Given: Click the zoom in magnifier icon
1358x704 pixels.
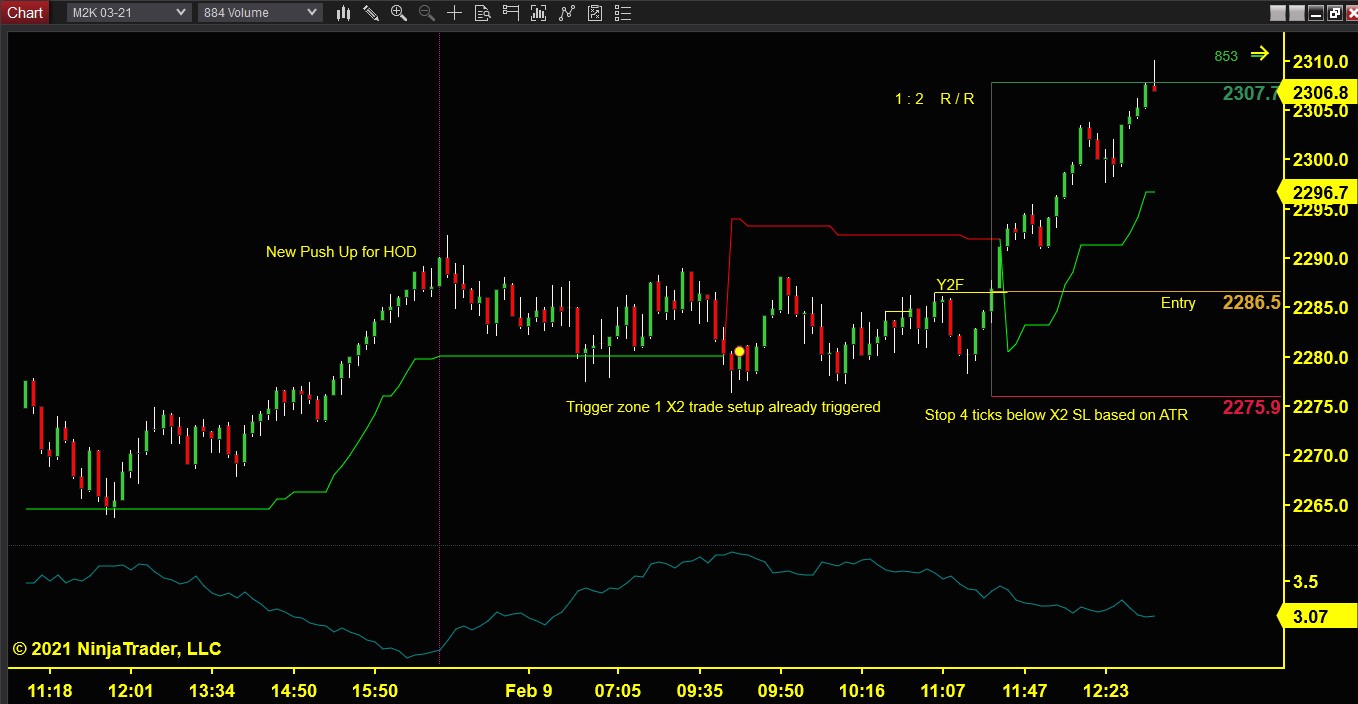Looking at the screenshot, I should [399, 12].
